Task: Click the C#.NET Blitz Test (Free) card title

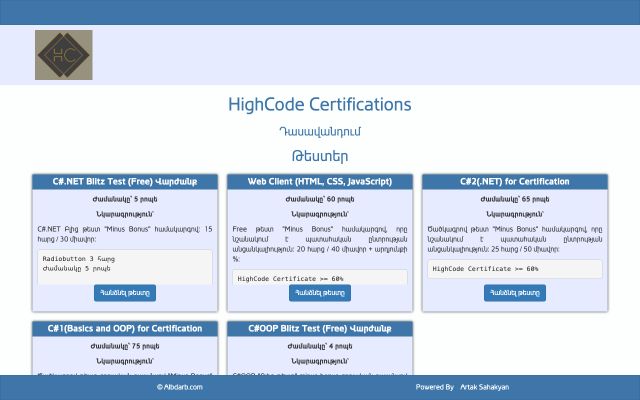Action: click(x=125, y=182)
